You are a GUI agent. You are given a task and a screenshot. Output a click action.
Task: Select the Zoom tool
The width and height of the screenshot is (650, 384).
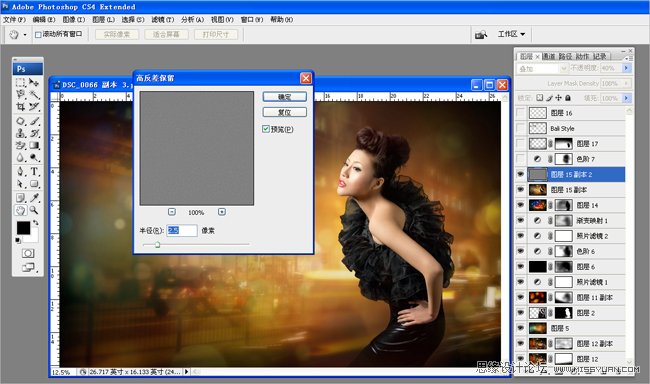click(x=34, y=210)
